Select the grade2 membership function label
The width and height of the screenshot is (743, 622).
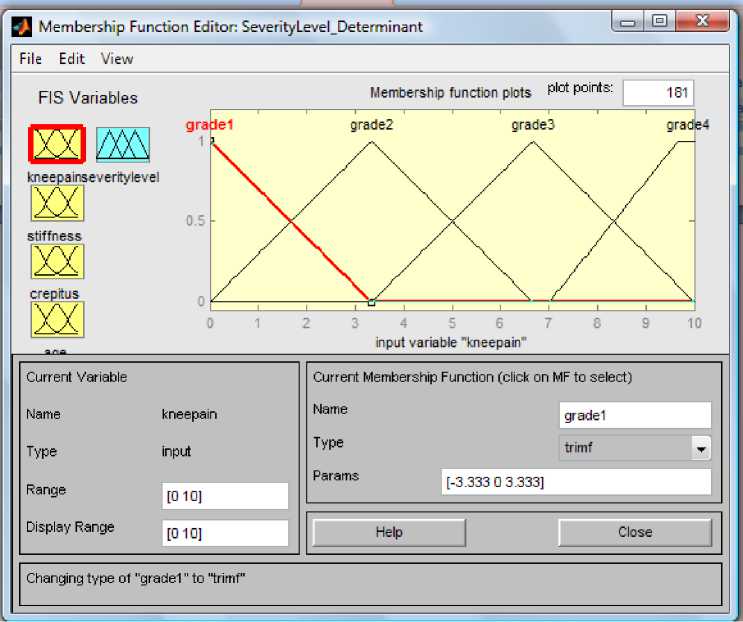(x=371, y=125)
